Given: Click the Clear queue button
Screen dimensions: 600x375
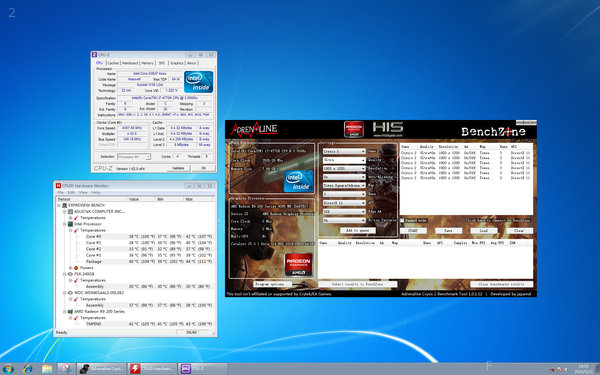Looking at the screenshot, I should tap(519, 231).
